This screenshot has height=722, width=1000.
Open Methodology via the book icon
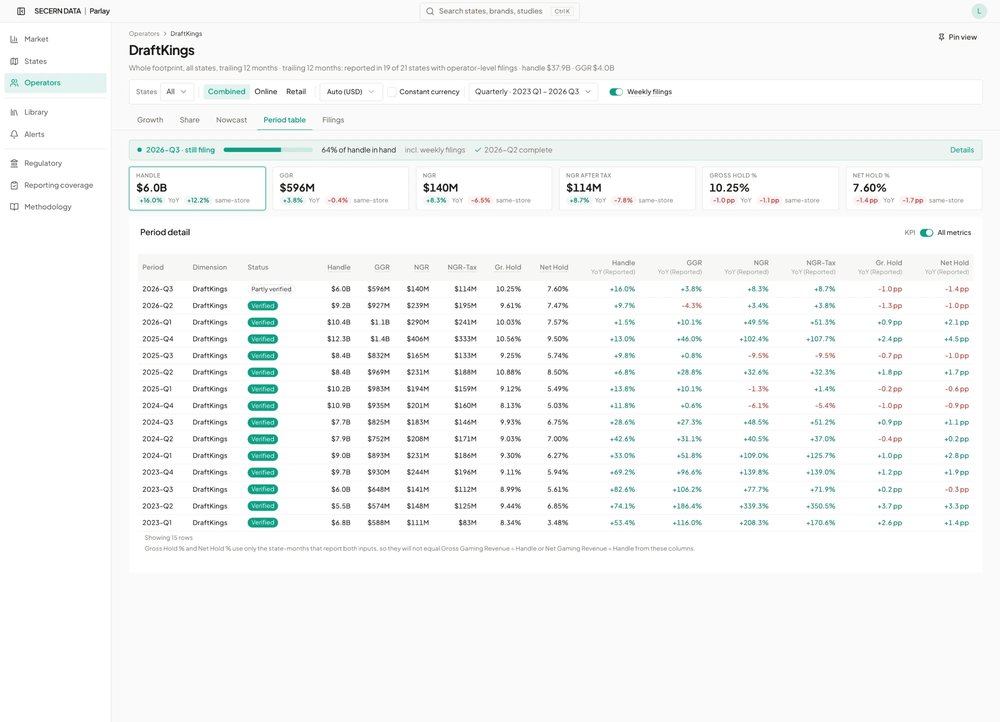[x=14, y=207]
